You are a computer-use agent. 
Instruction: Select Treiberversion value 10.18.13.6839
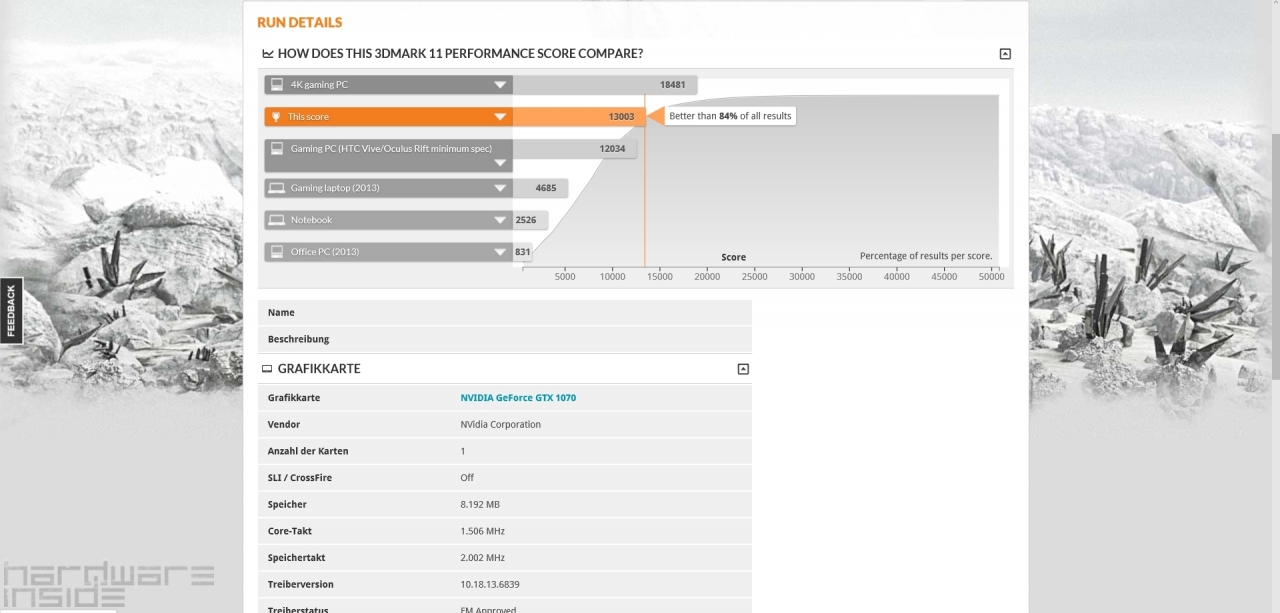490,585
